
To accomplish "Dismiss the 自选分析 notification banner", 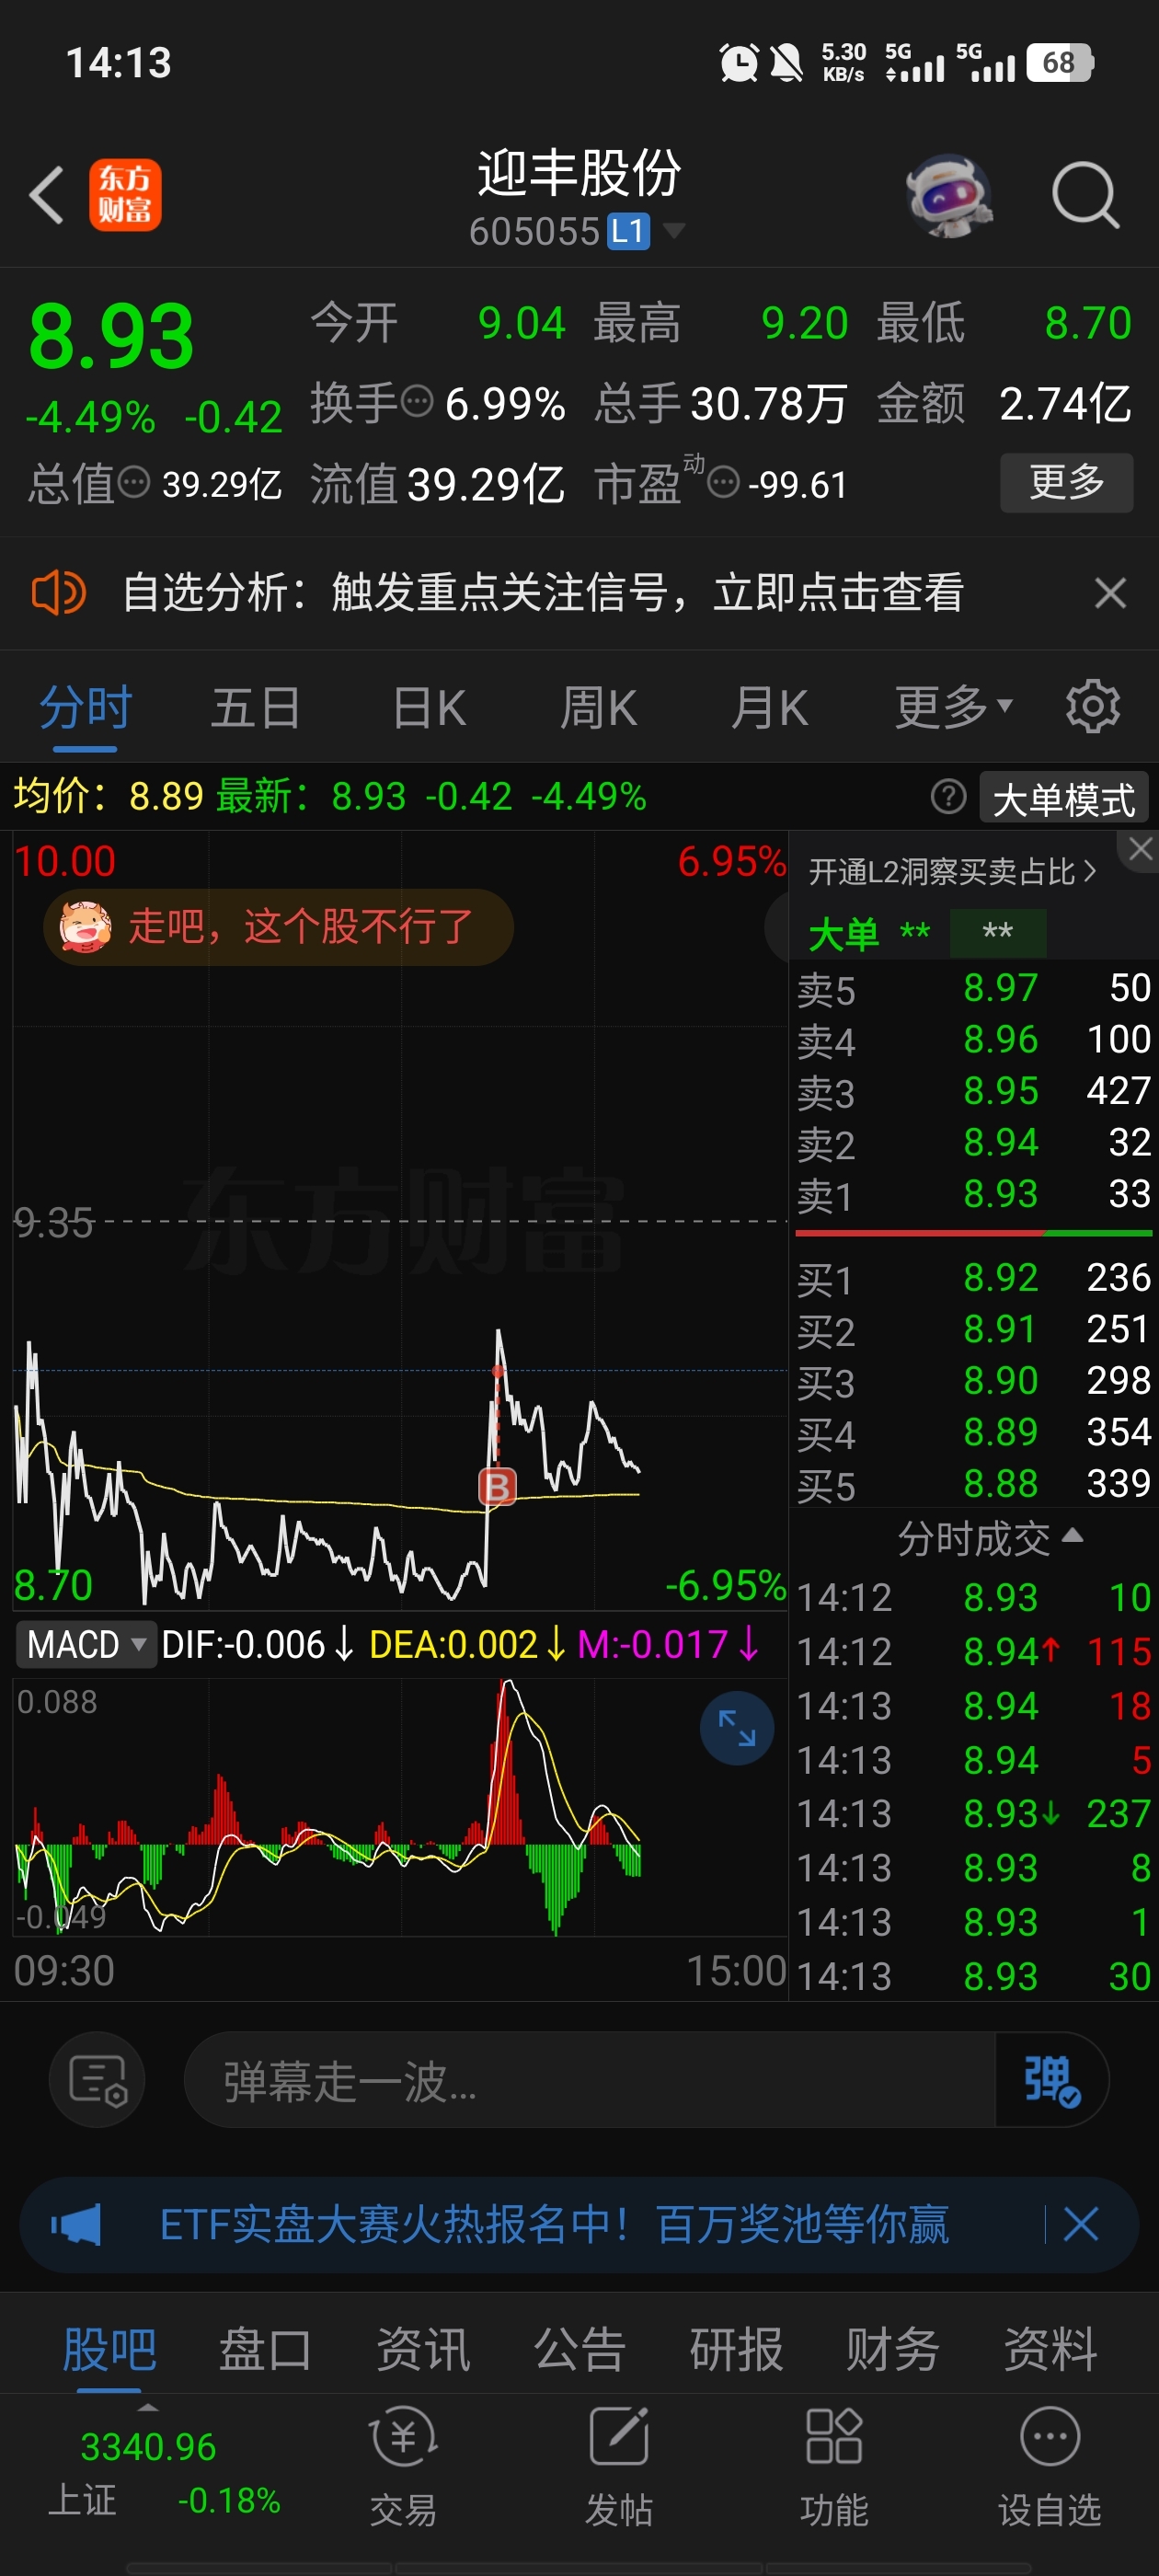I will tap(1110, 593).
